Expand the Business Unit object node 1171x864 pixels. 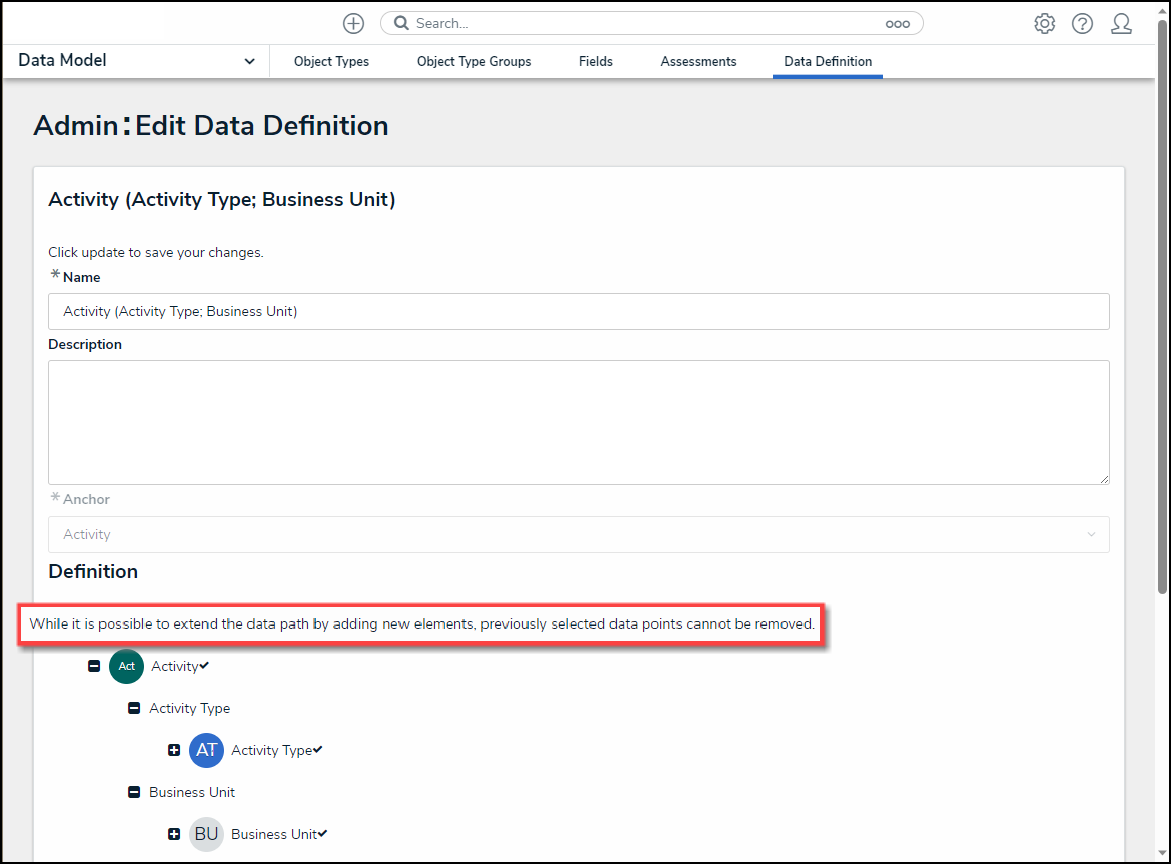point(174,834)
